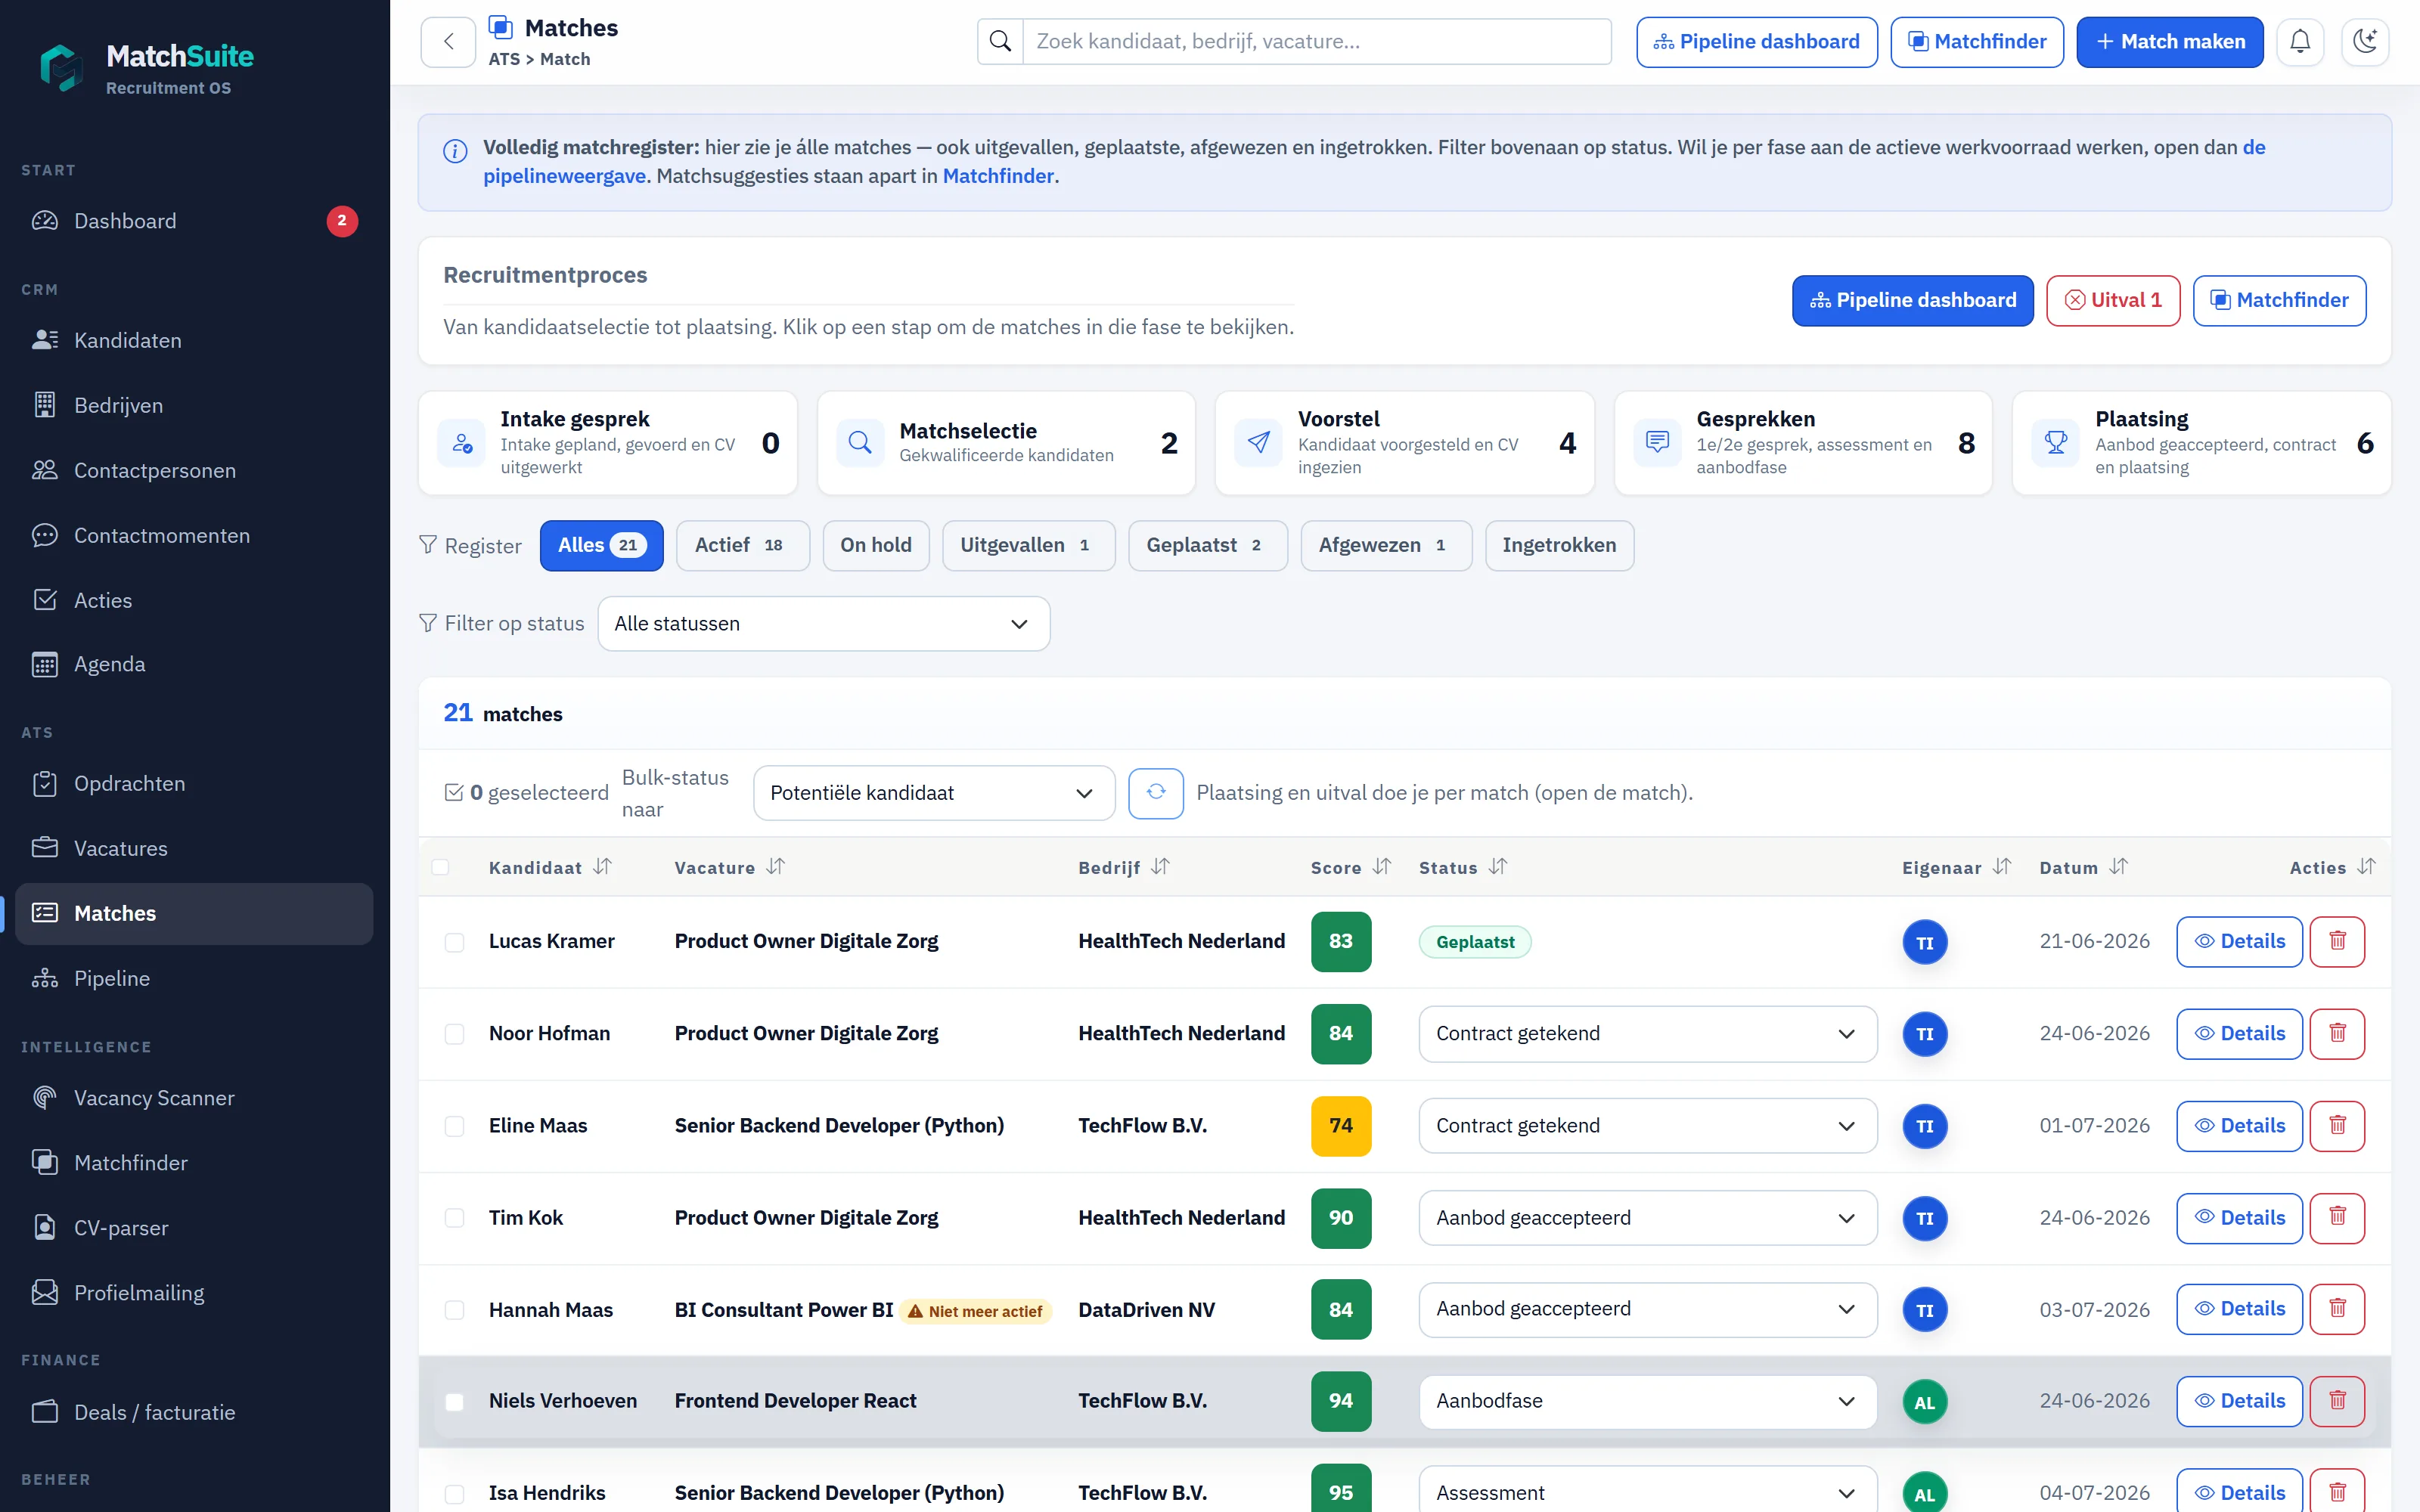The height and width of the screenshot is (1512, 2420).
Task: Open the notifications bell
Action: (x=2300, y=42)
